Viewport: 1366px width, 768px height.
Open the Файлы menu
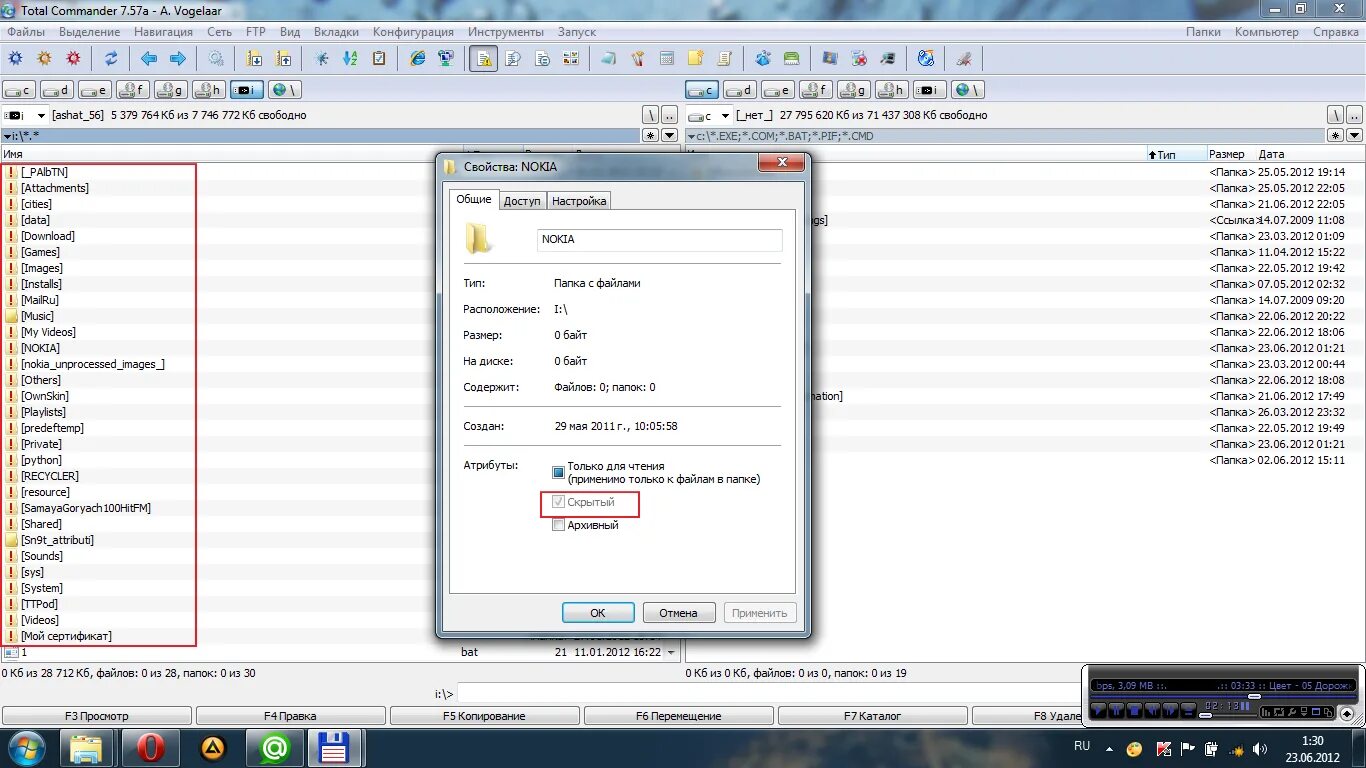26,32
